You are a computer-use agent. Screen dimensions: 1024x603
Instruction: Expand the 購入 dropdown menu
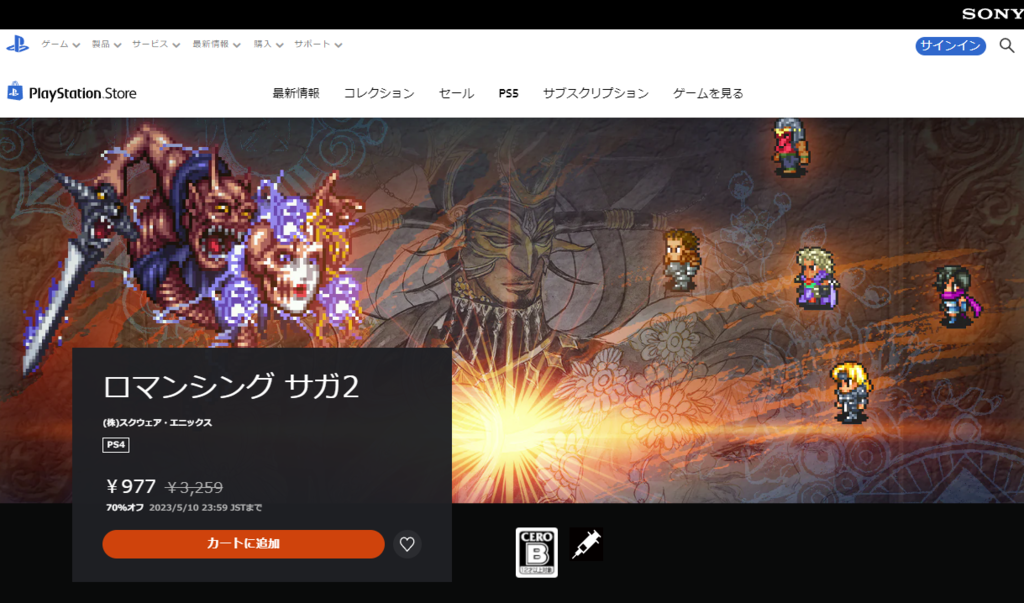pyautogui.click(x=268, y=44)
